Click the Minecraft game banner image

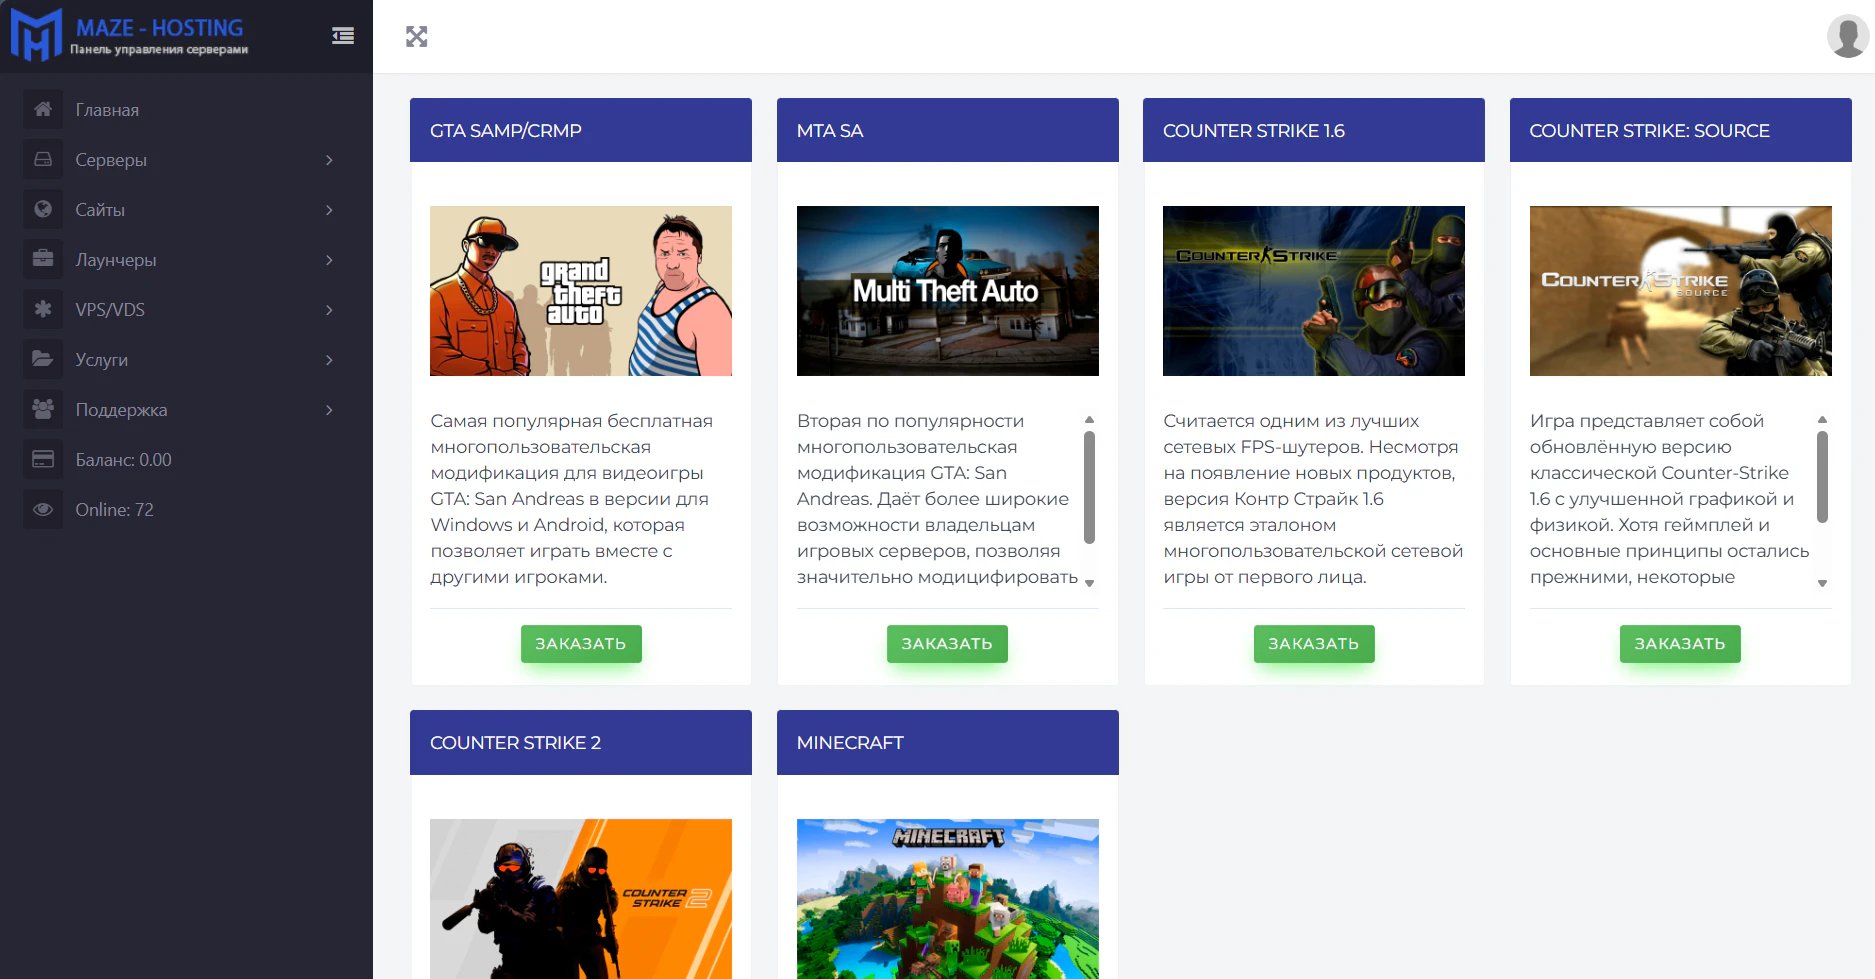point(948,898)
